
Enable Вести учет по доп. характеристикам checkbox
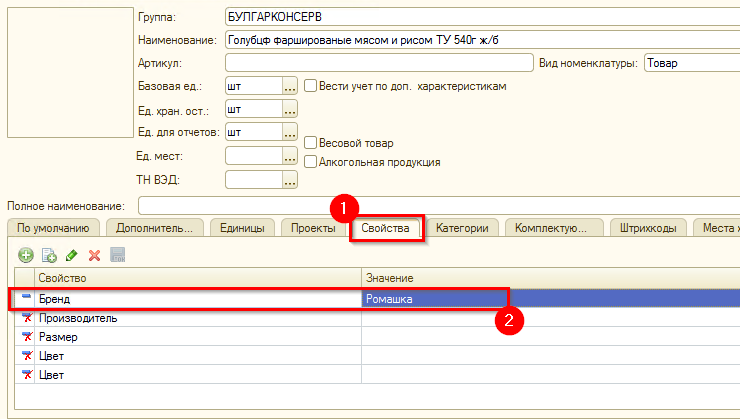click(x=311, y=86)
